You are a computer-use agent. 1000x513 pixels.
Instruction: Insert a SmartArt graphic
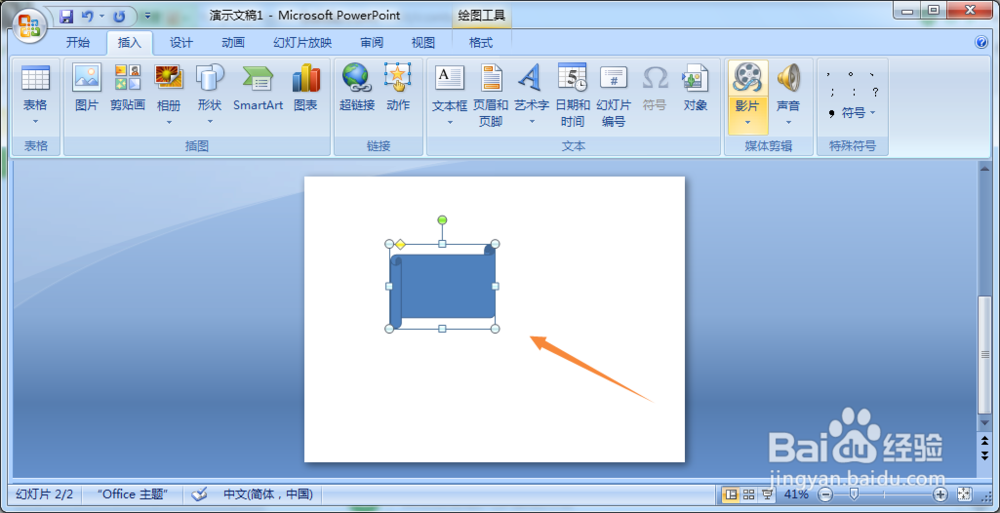click(x=258, y=88)
